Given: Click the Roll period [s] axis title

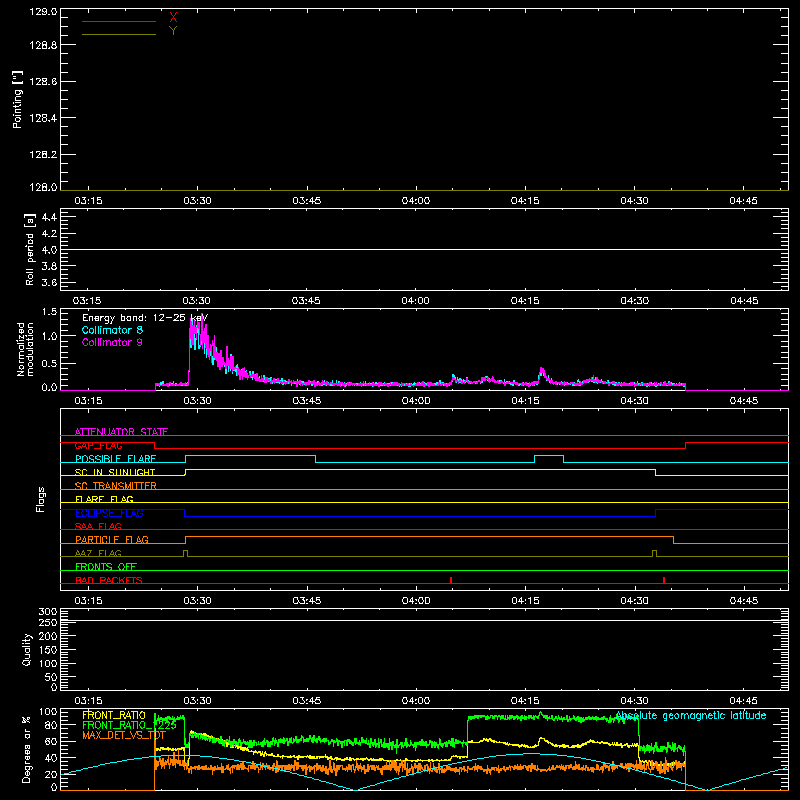Looking at the screenshot, I should (29, 249).
